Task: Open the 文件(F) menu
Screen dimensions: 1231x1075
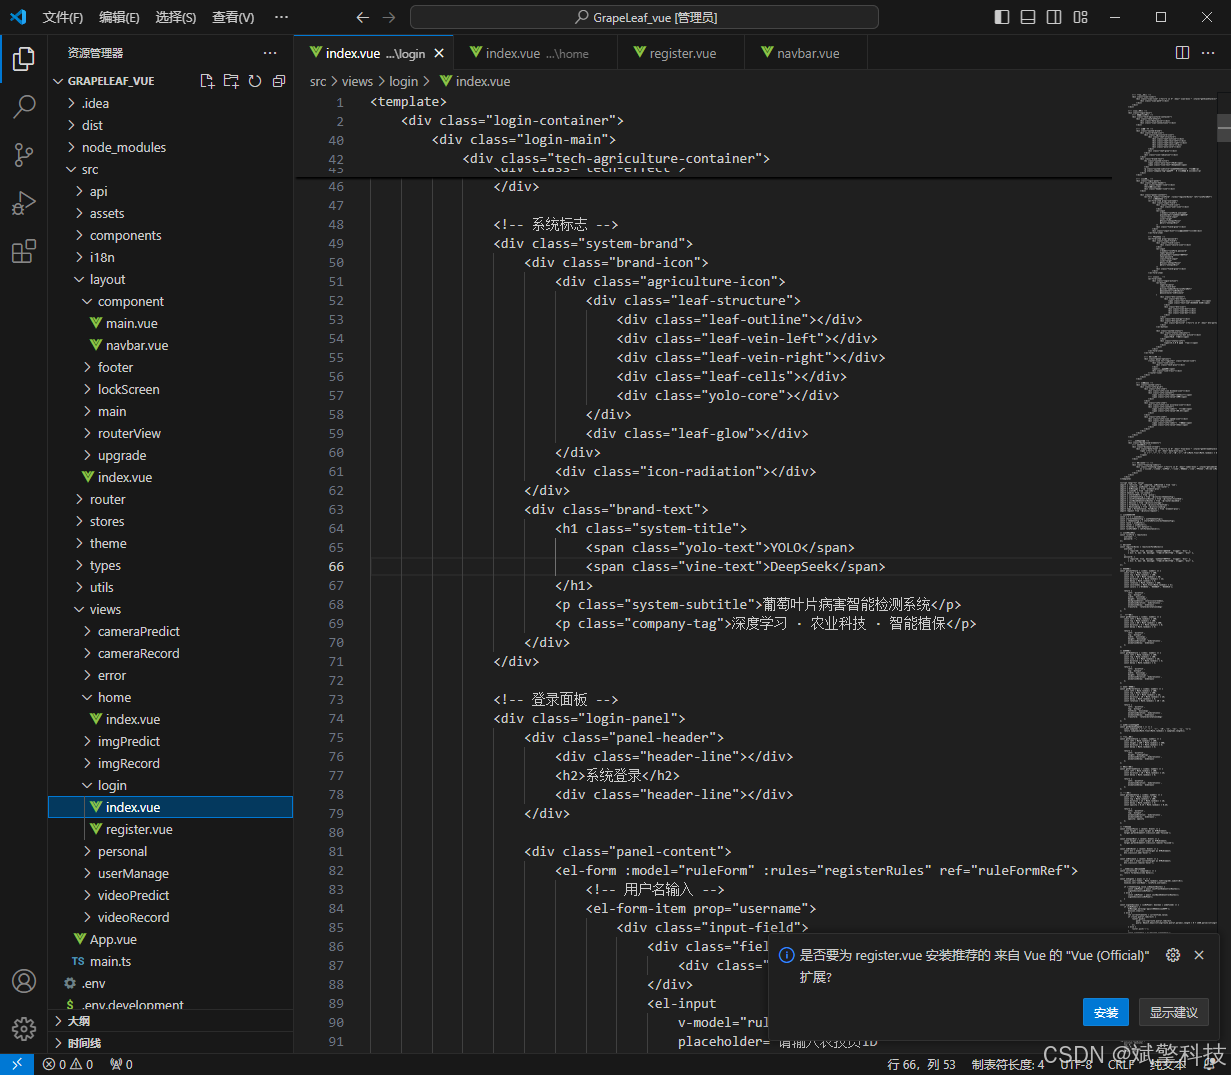Action: pos(63,17)
